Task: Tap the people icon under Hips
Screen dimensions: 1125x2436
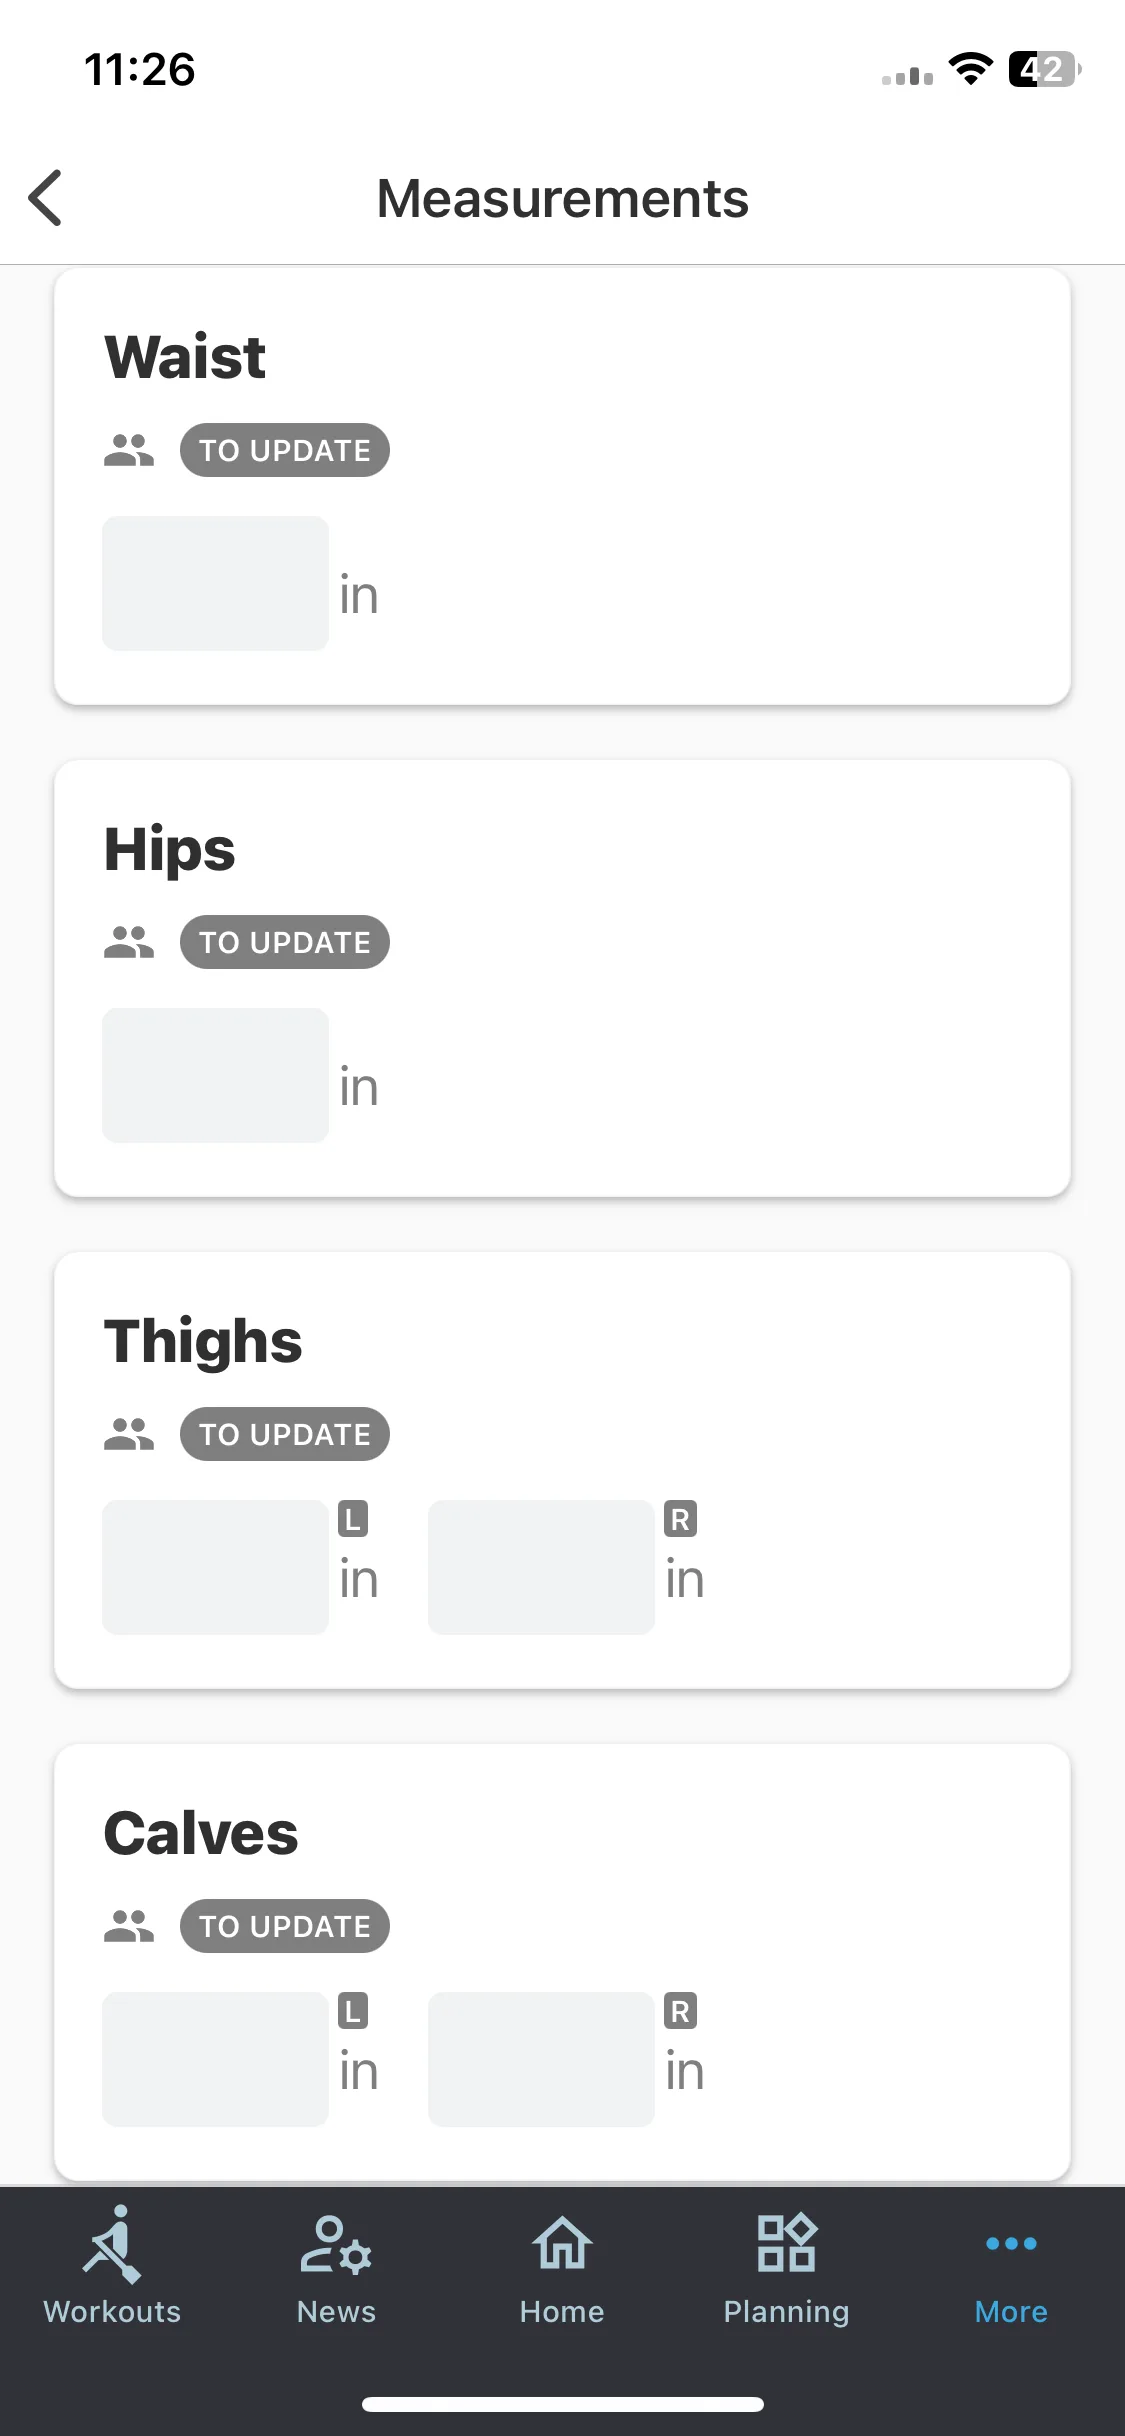Action: click(129, 942)
